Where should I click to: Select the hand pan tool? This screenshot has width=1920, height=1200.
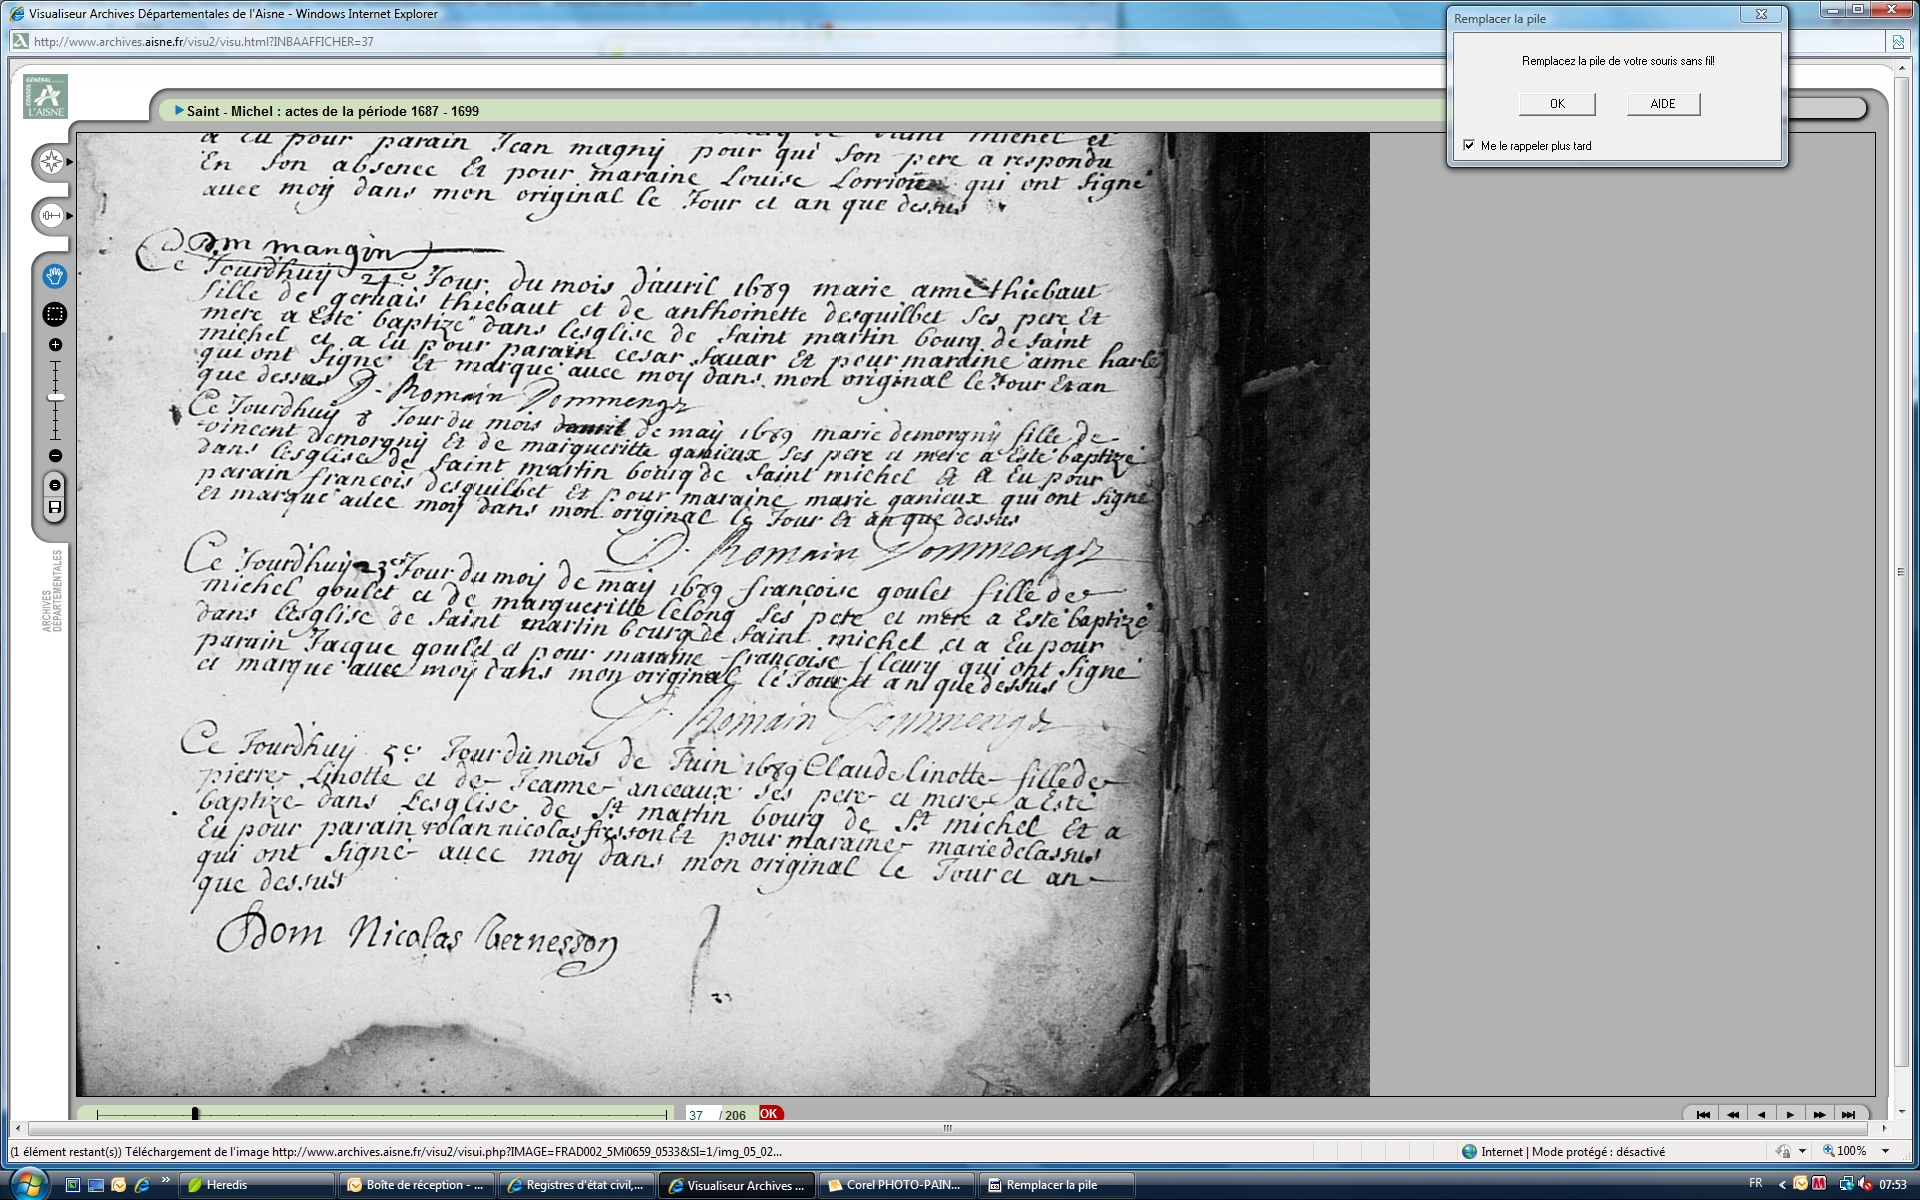(x=55, y=275)
